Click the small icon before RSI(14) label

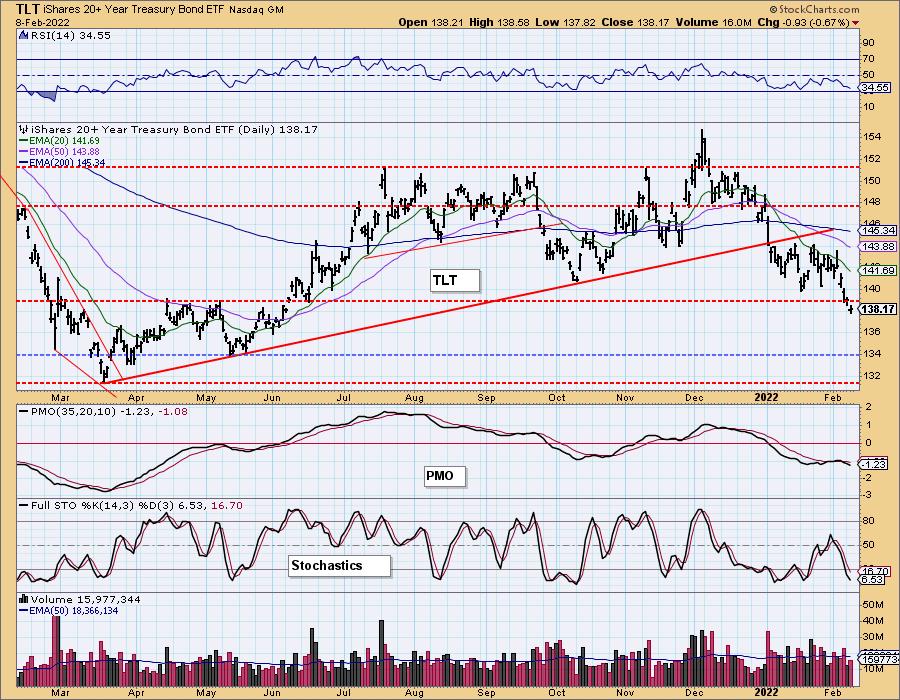pyautogui.click(x=23, y=35)
